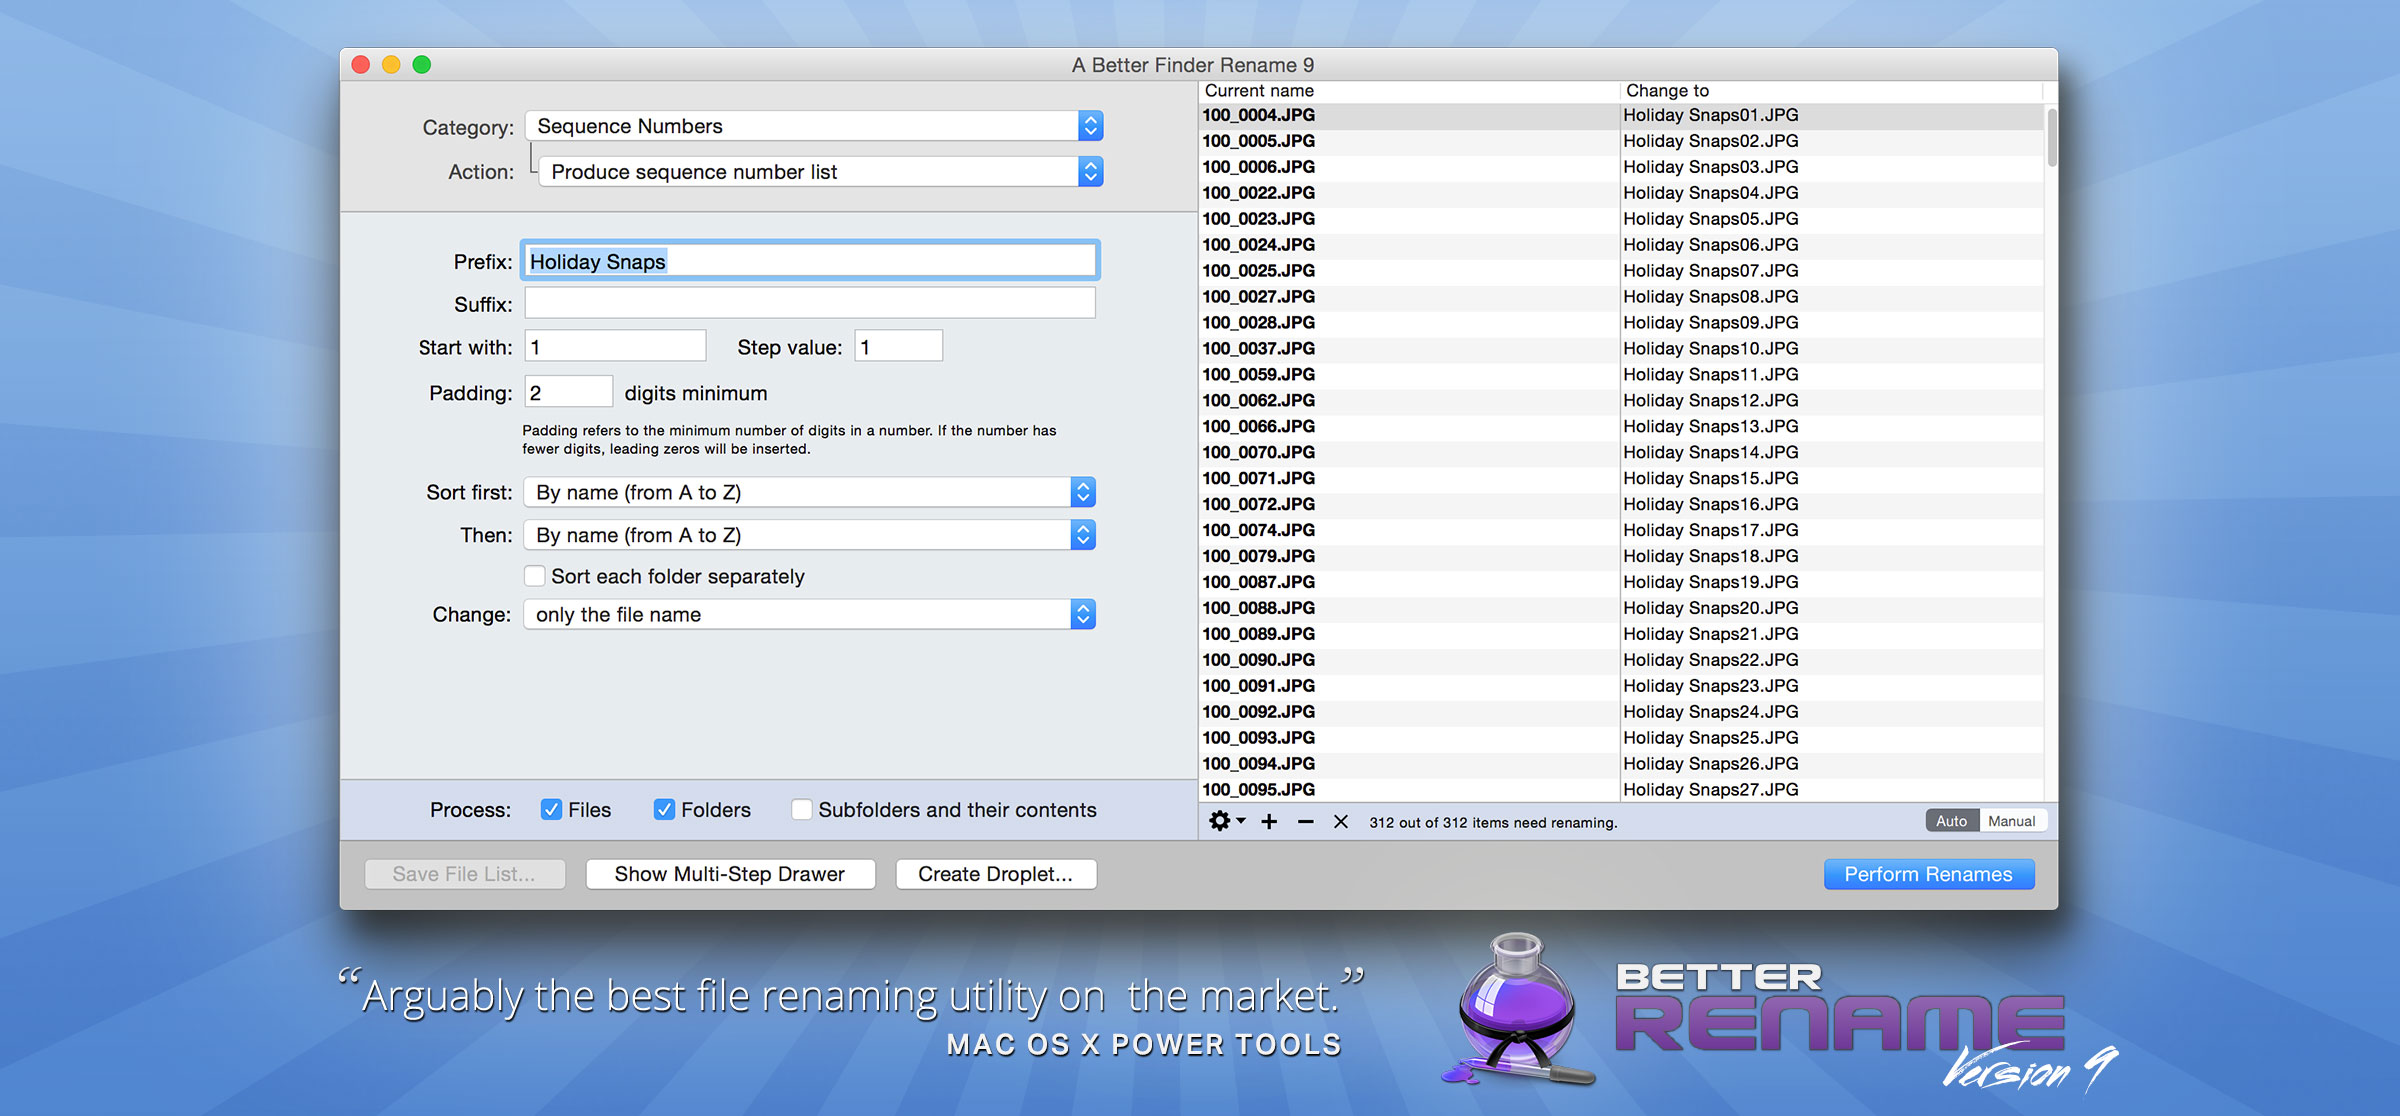
Task: Select row 100_0023.JPG
Action: 1622,219
